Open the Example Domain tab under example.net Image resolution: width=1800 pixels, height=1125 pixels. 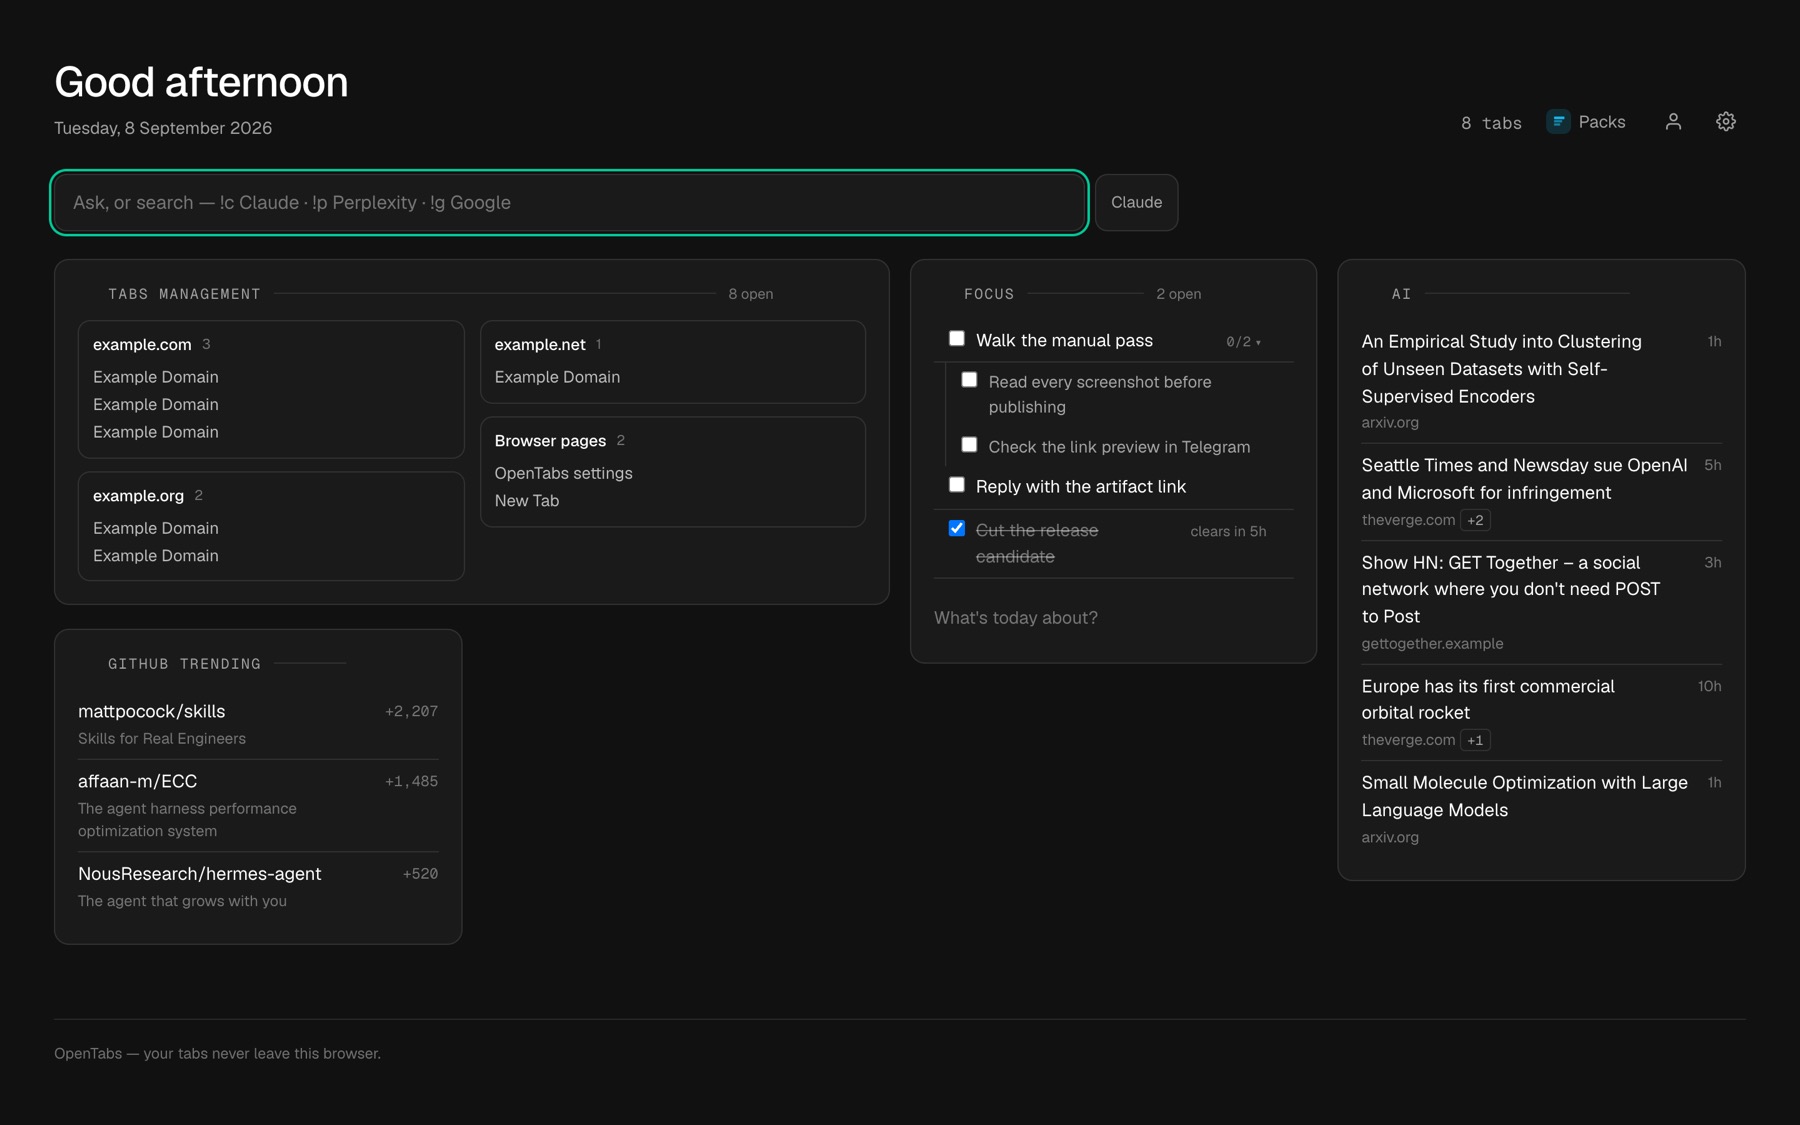click(x=557, y=377)
